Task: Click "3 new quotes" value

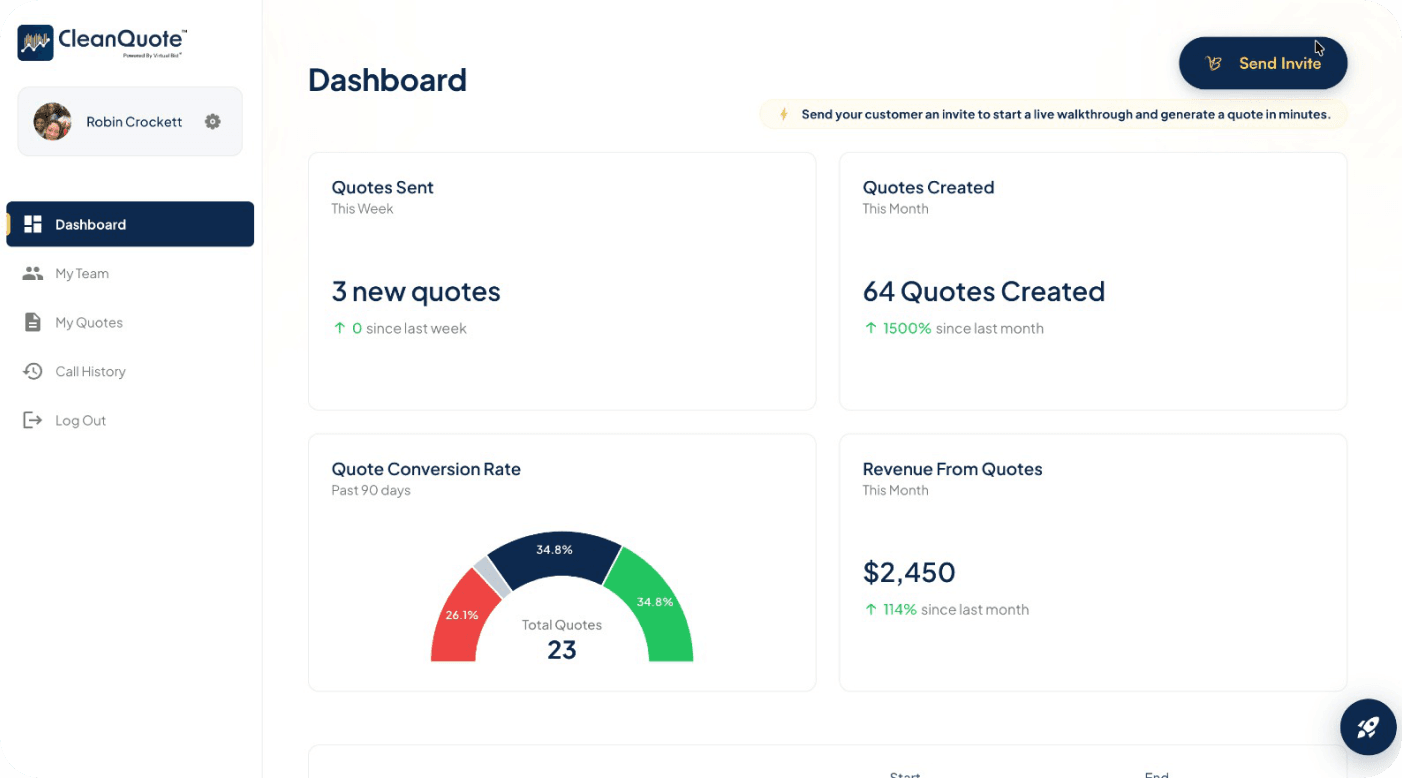Action: point(416,291)
